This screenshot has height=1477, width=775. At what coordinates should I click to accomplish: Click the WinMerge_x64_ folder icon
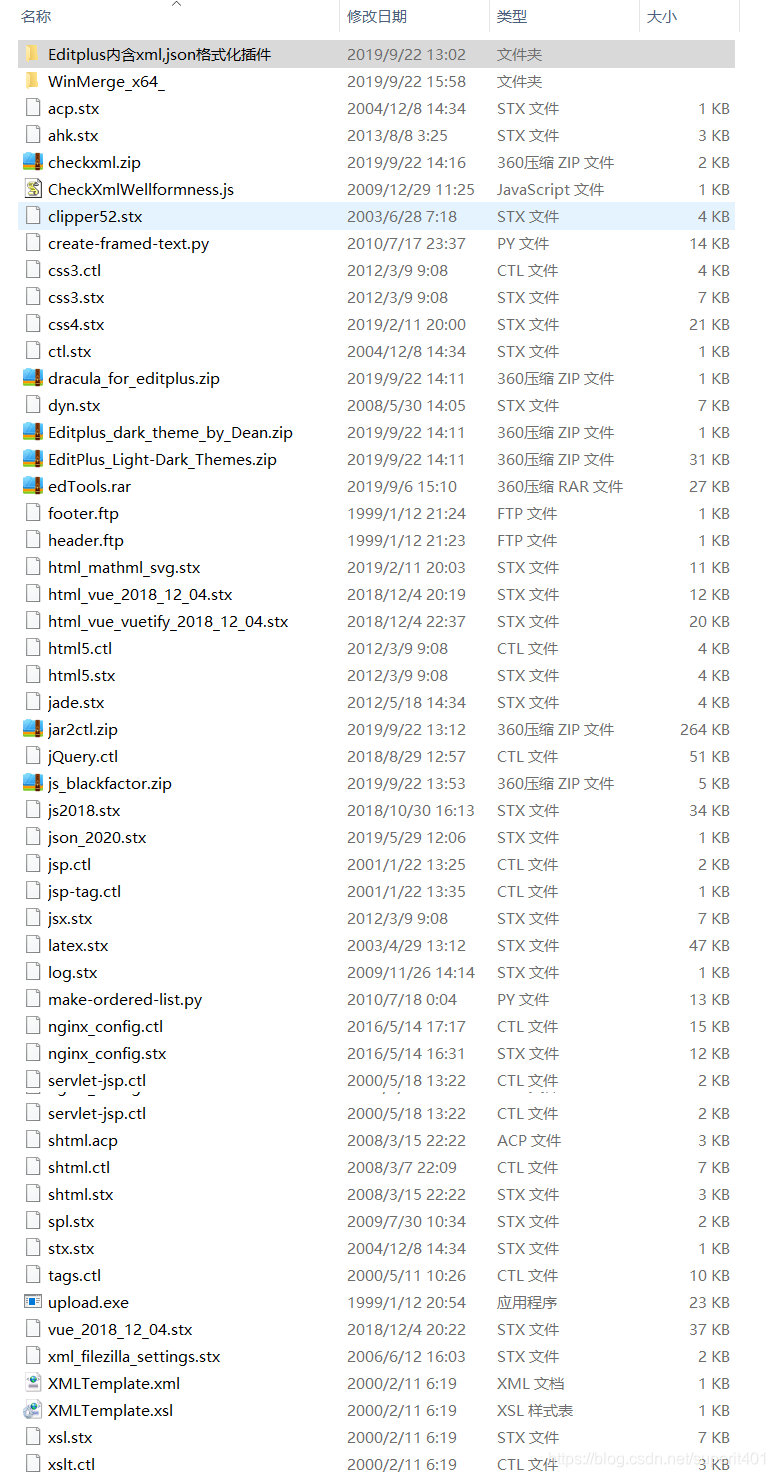tap(32, 81)
